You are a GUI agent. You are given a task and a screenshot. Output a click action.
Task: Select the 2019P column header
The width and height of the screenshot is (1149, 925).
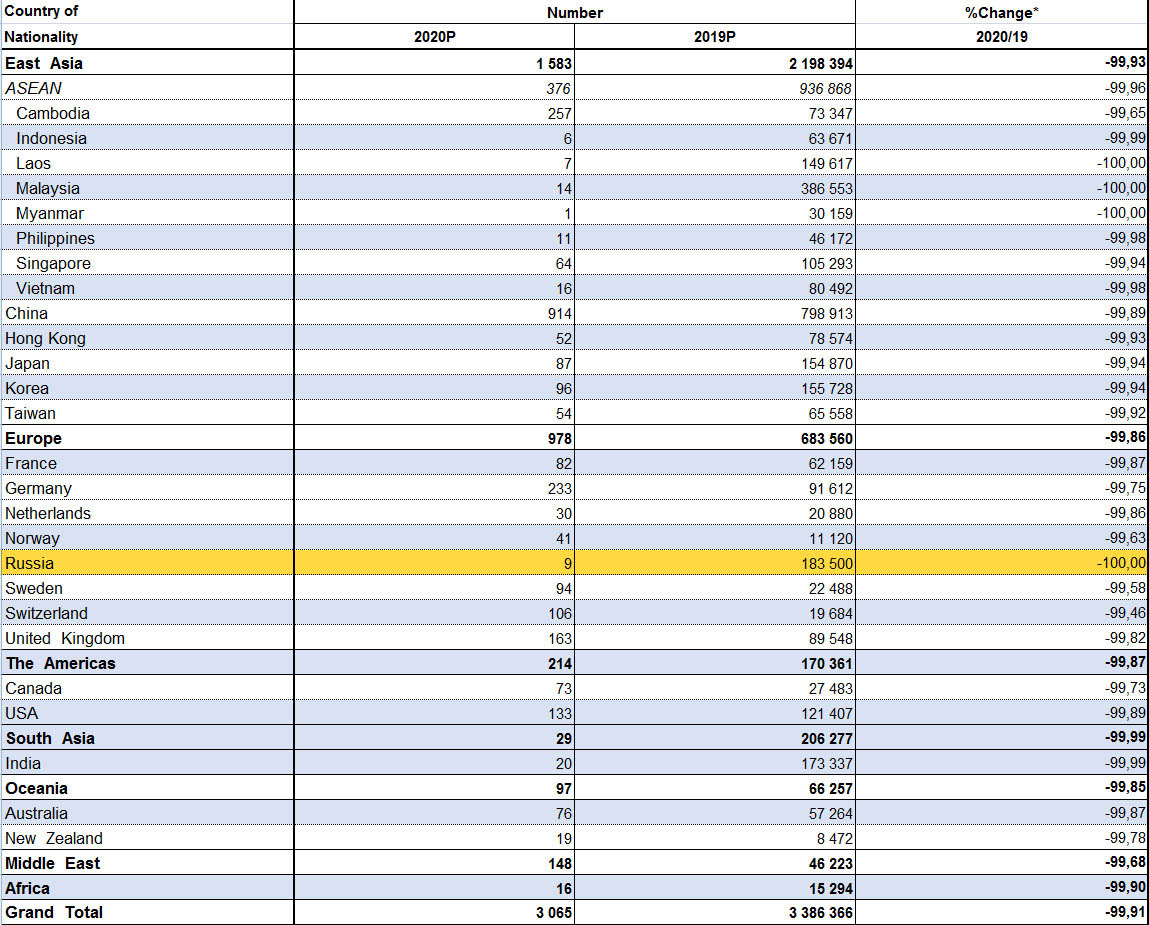pos(714,37)
